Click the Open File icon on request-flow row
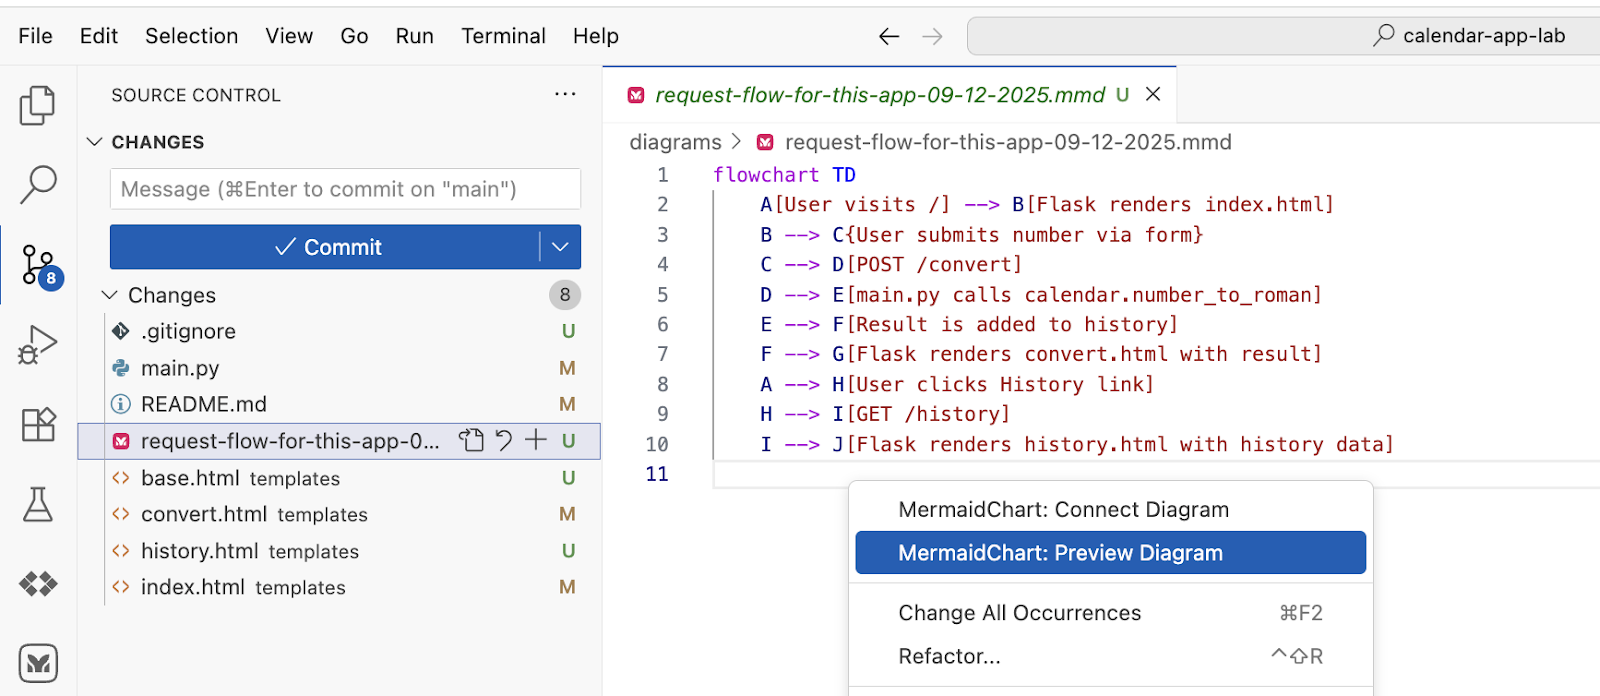Viewport: 1600px width, 696px height. (471, 441)
